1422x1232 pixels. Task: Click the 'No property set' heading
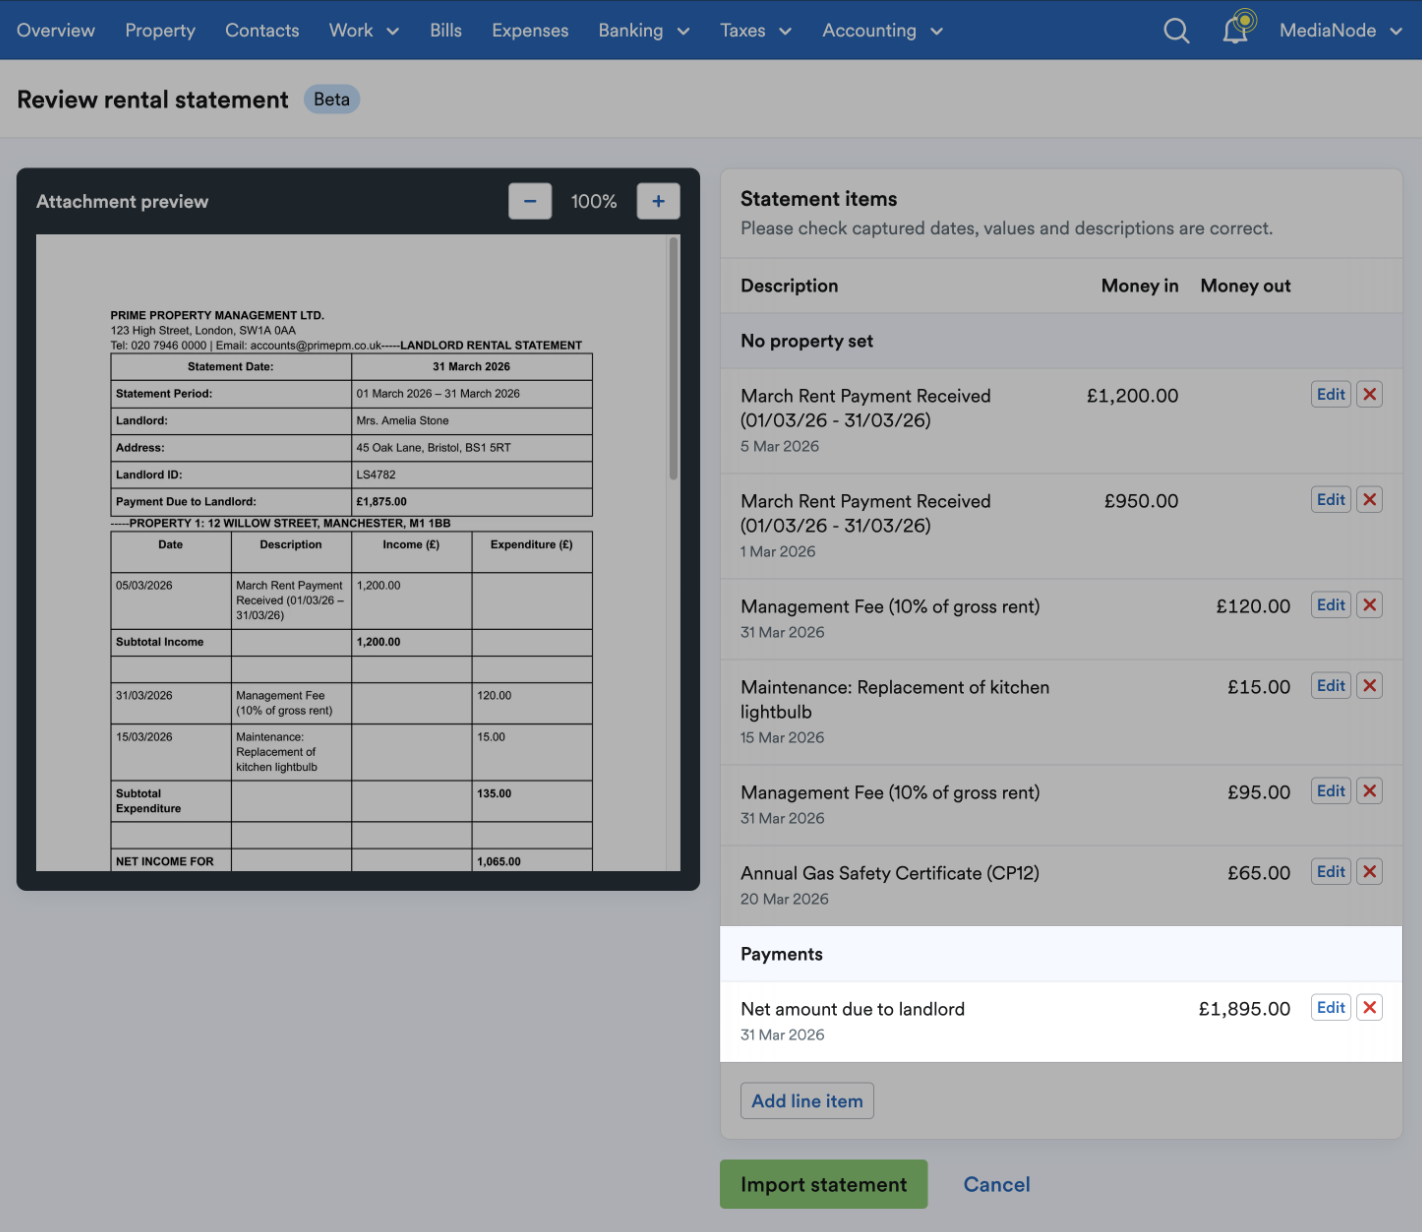807,341
